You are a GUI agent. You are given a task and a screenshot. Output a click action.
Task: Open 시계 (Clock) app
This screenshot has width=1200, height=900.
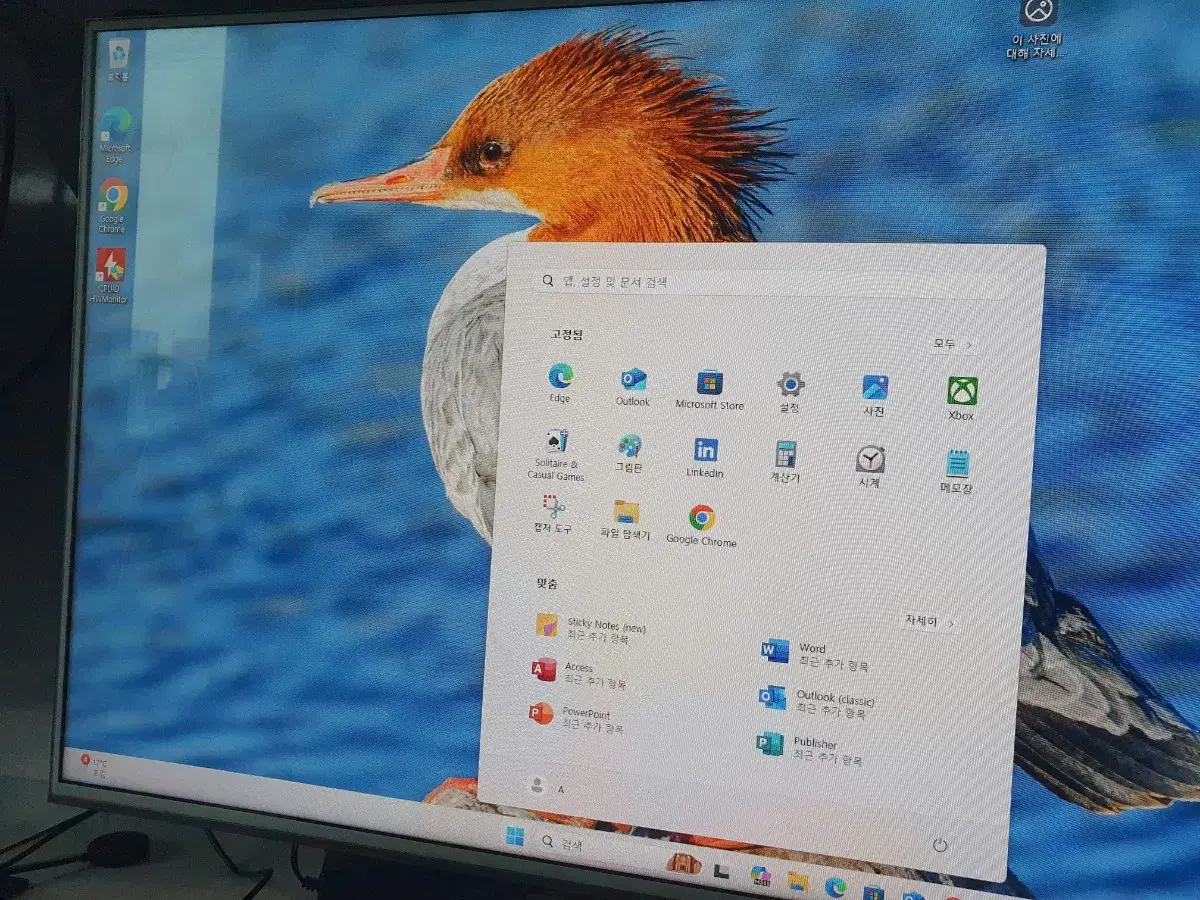(870, 466)
